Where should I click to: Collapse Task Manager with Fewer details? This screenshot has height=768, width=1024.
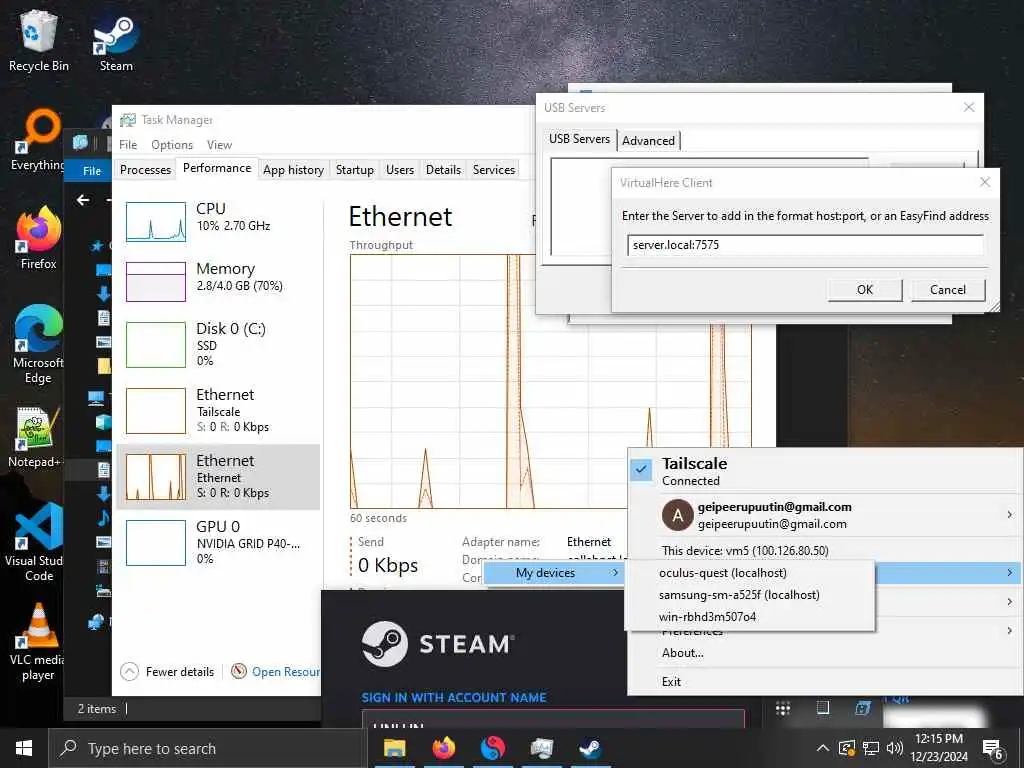168,671
